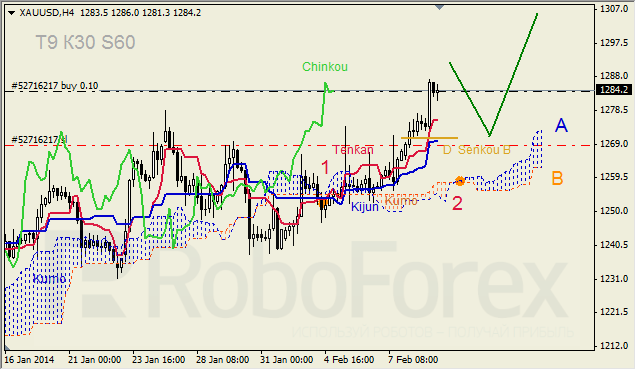Image resolution: width=636 pixels, height=370 pixels.
Task: Select the T9 K30 S60 indicator label
Action: click(x=85, y=42)
